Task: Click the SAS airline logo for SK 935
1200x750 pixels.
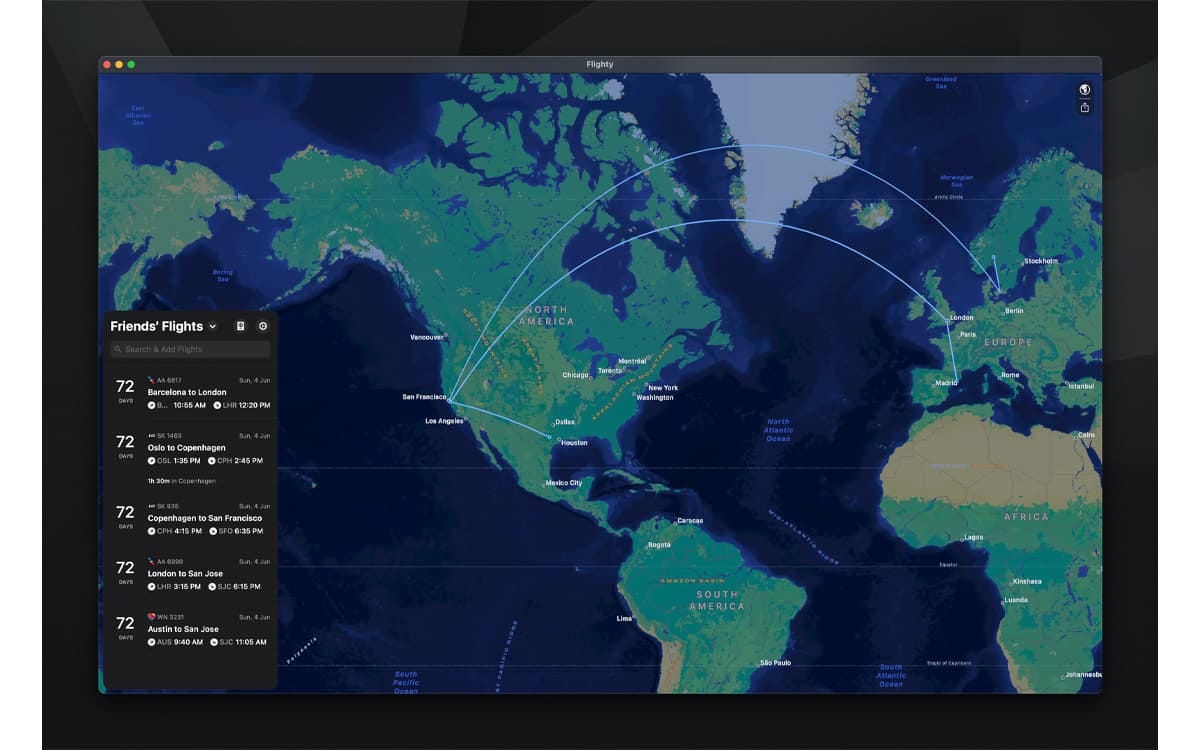Action: (x=151, y=506)
